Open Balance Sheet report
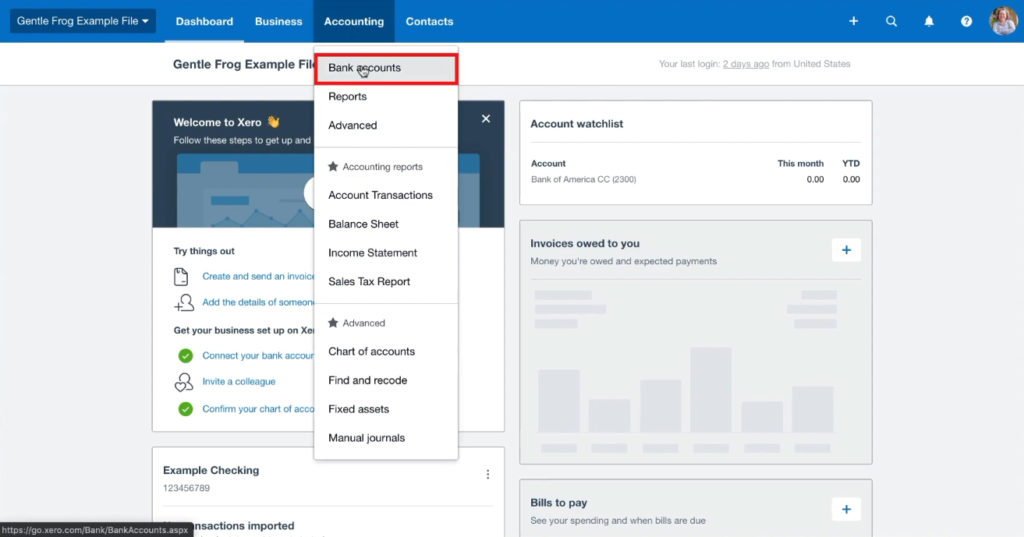The height and width of the screenshot is (537, 1024). click(x=386, y=223)
